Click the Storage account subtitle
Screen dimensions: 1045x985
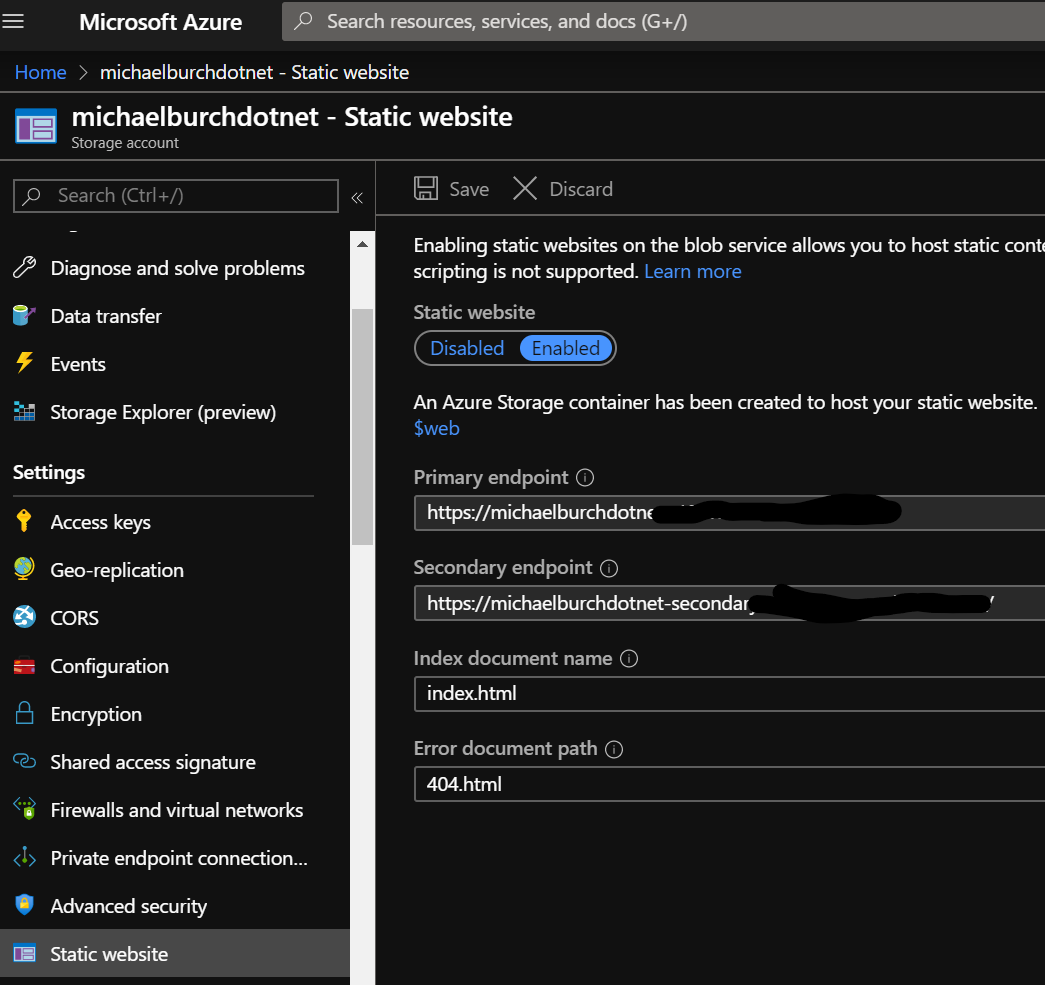[x=125, y=143]
